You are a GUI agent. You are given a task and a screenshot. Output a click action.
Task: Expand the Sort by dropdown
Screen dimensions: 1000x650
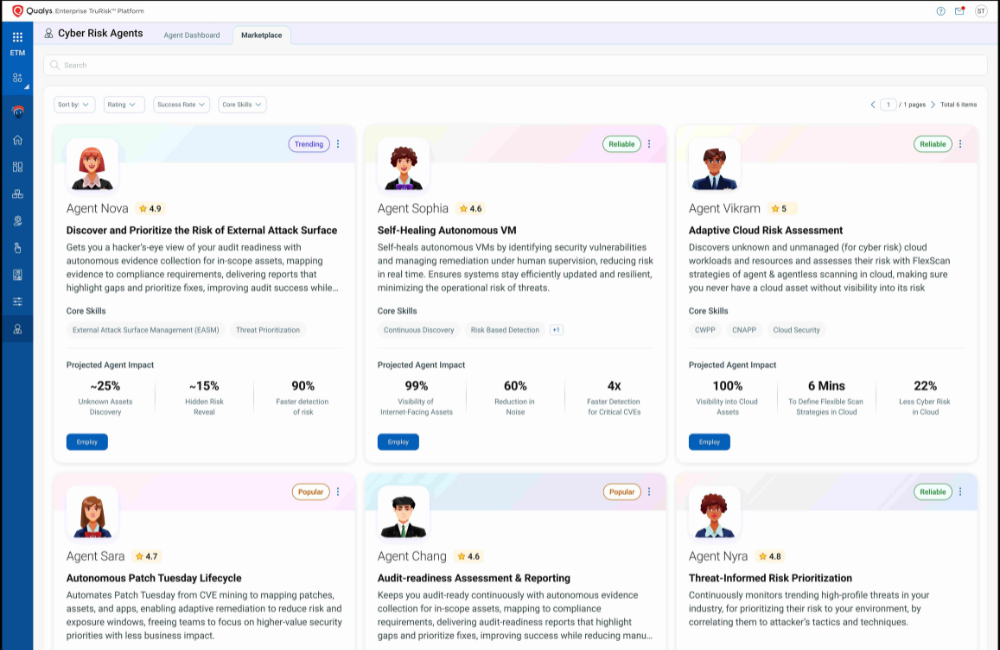click(74, 104)
